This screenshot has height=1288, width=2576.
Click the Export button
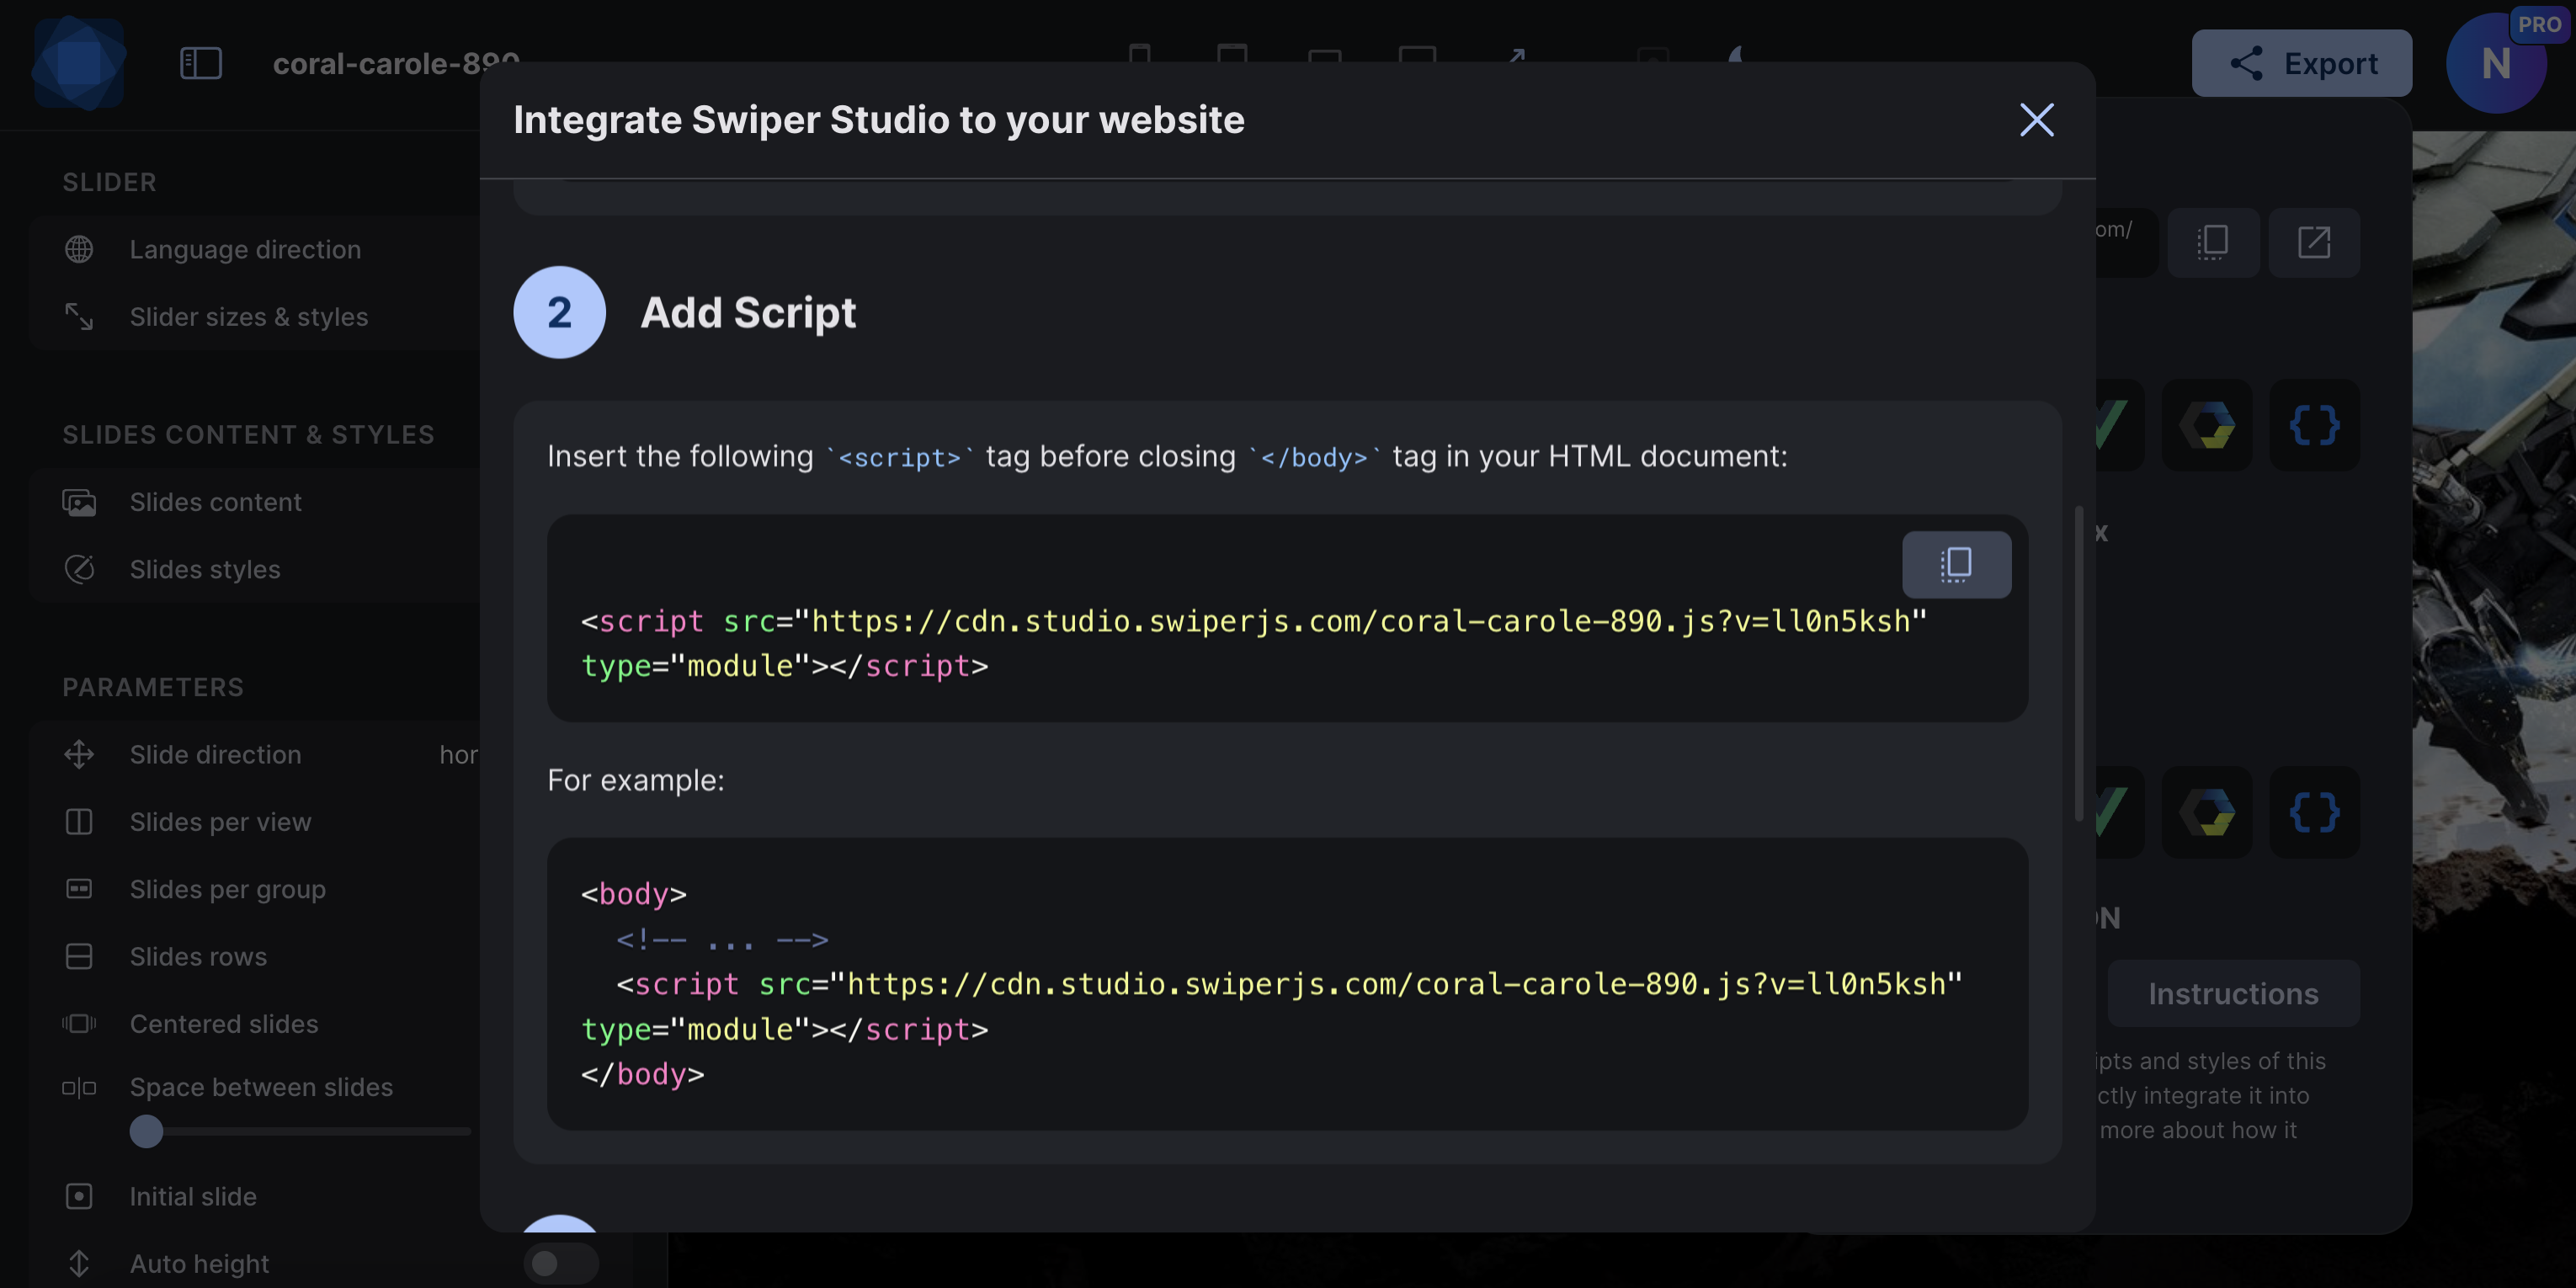click(2302, 62)
